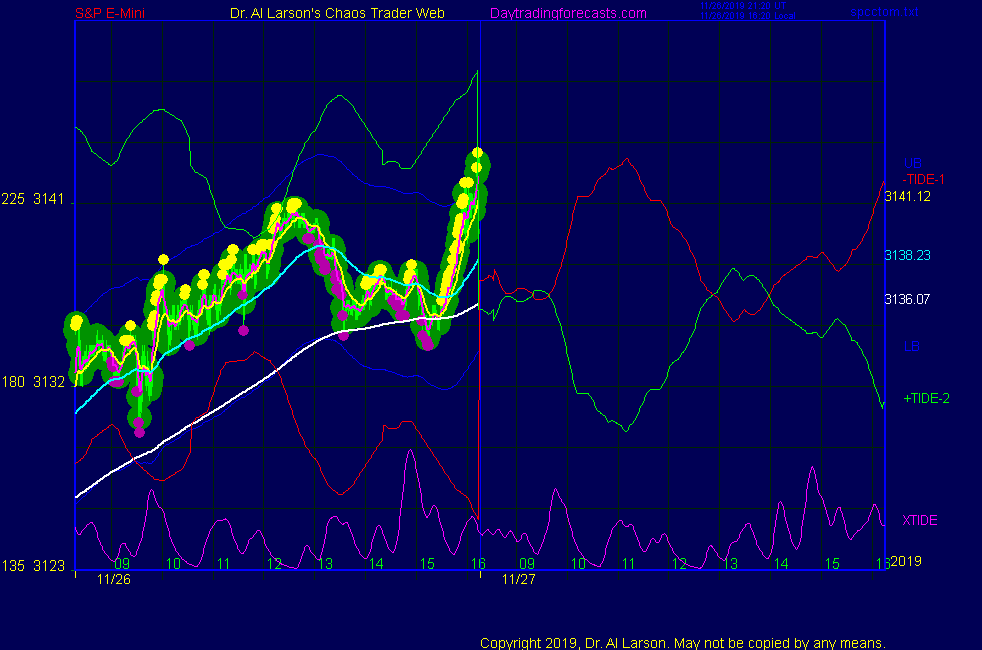This screenshot has width=982, height=650.
Task: Select the magenta 'XTIDE' legend label
Action: tap(919, 520)
